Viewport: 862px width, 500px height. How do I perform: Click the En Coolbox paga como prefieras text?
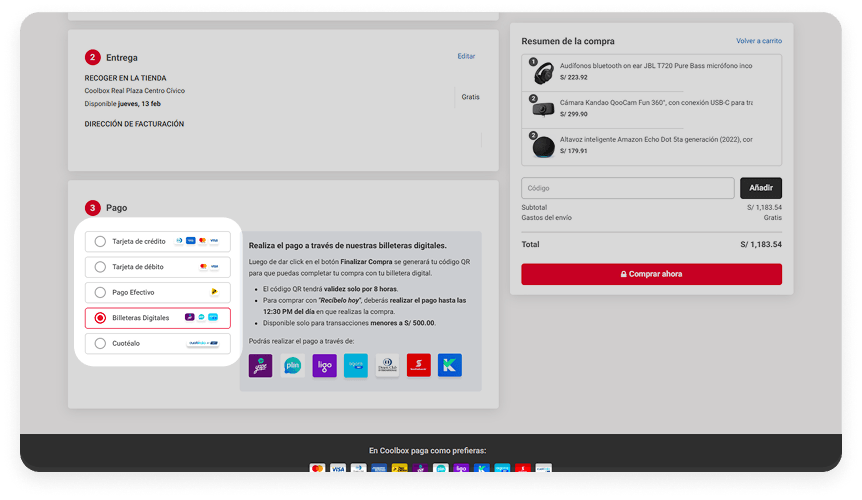point(428,451)
